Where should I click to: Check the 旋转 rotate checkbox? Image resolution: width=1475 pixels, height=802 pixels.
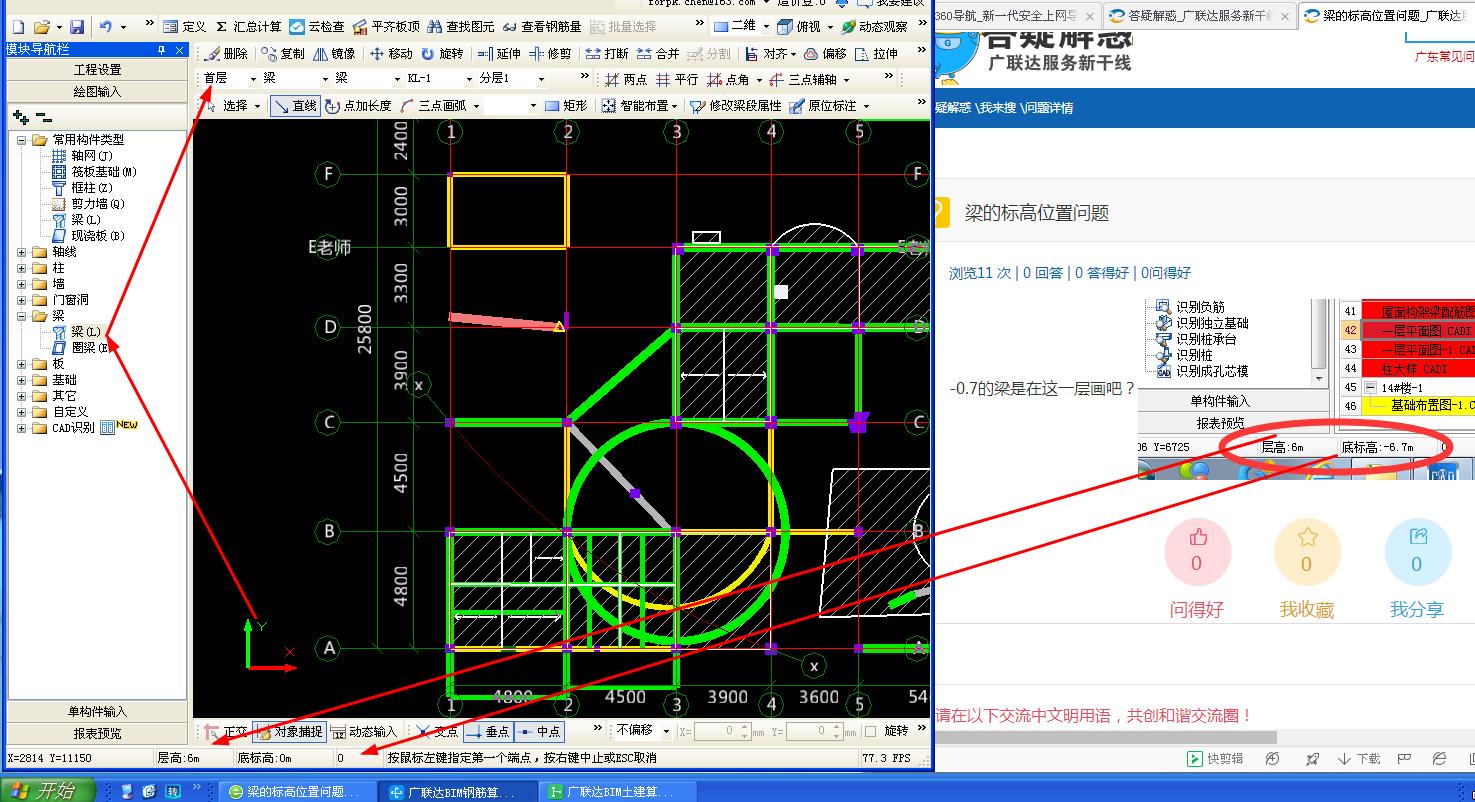[871, 732]
